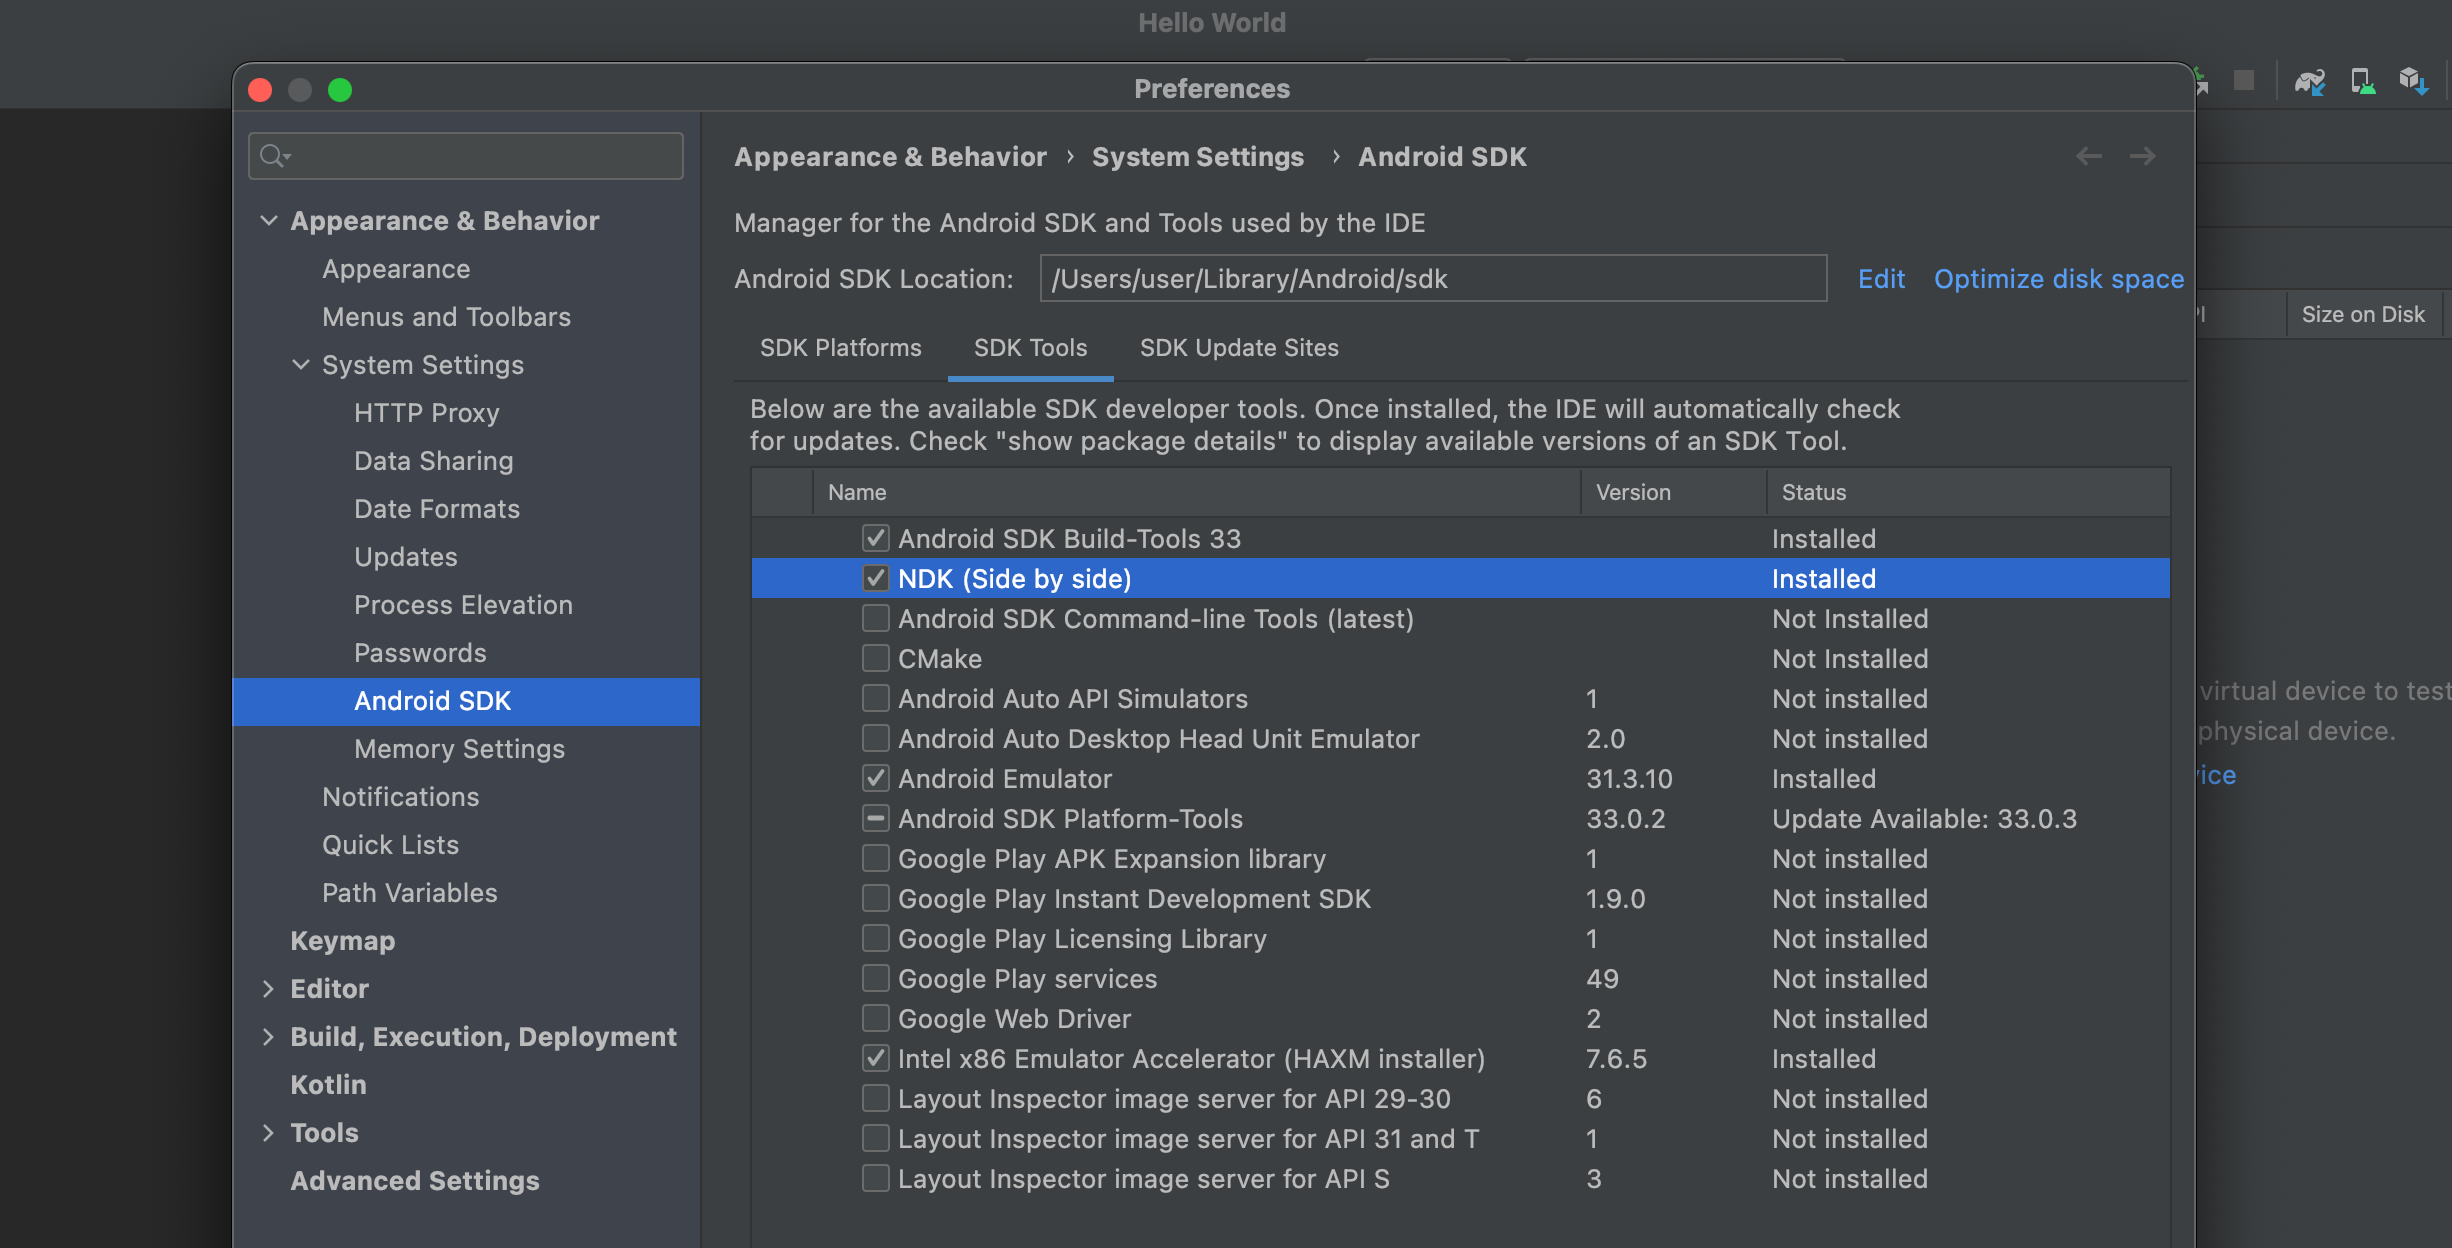Click version '31.3.10' of Android Emulator

tap(1629, 779)
